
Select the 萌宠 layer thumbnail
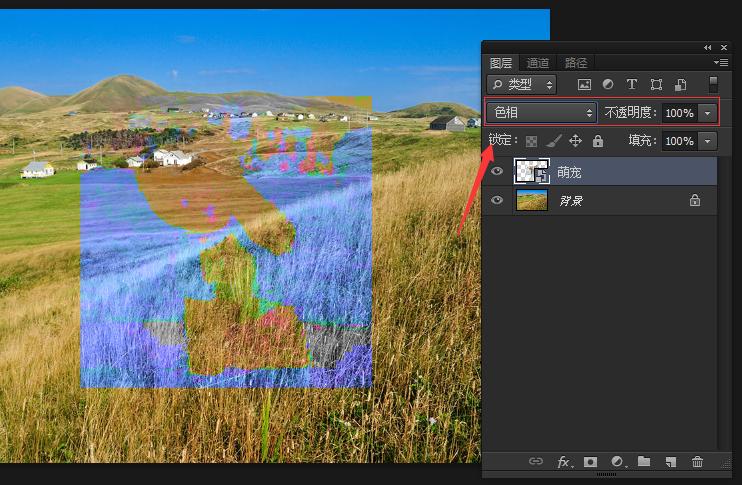coord(532,171)
